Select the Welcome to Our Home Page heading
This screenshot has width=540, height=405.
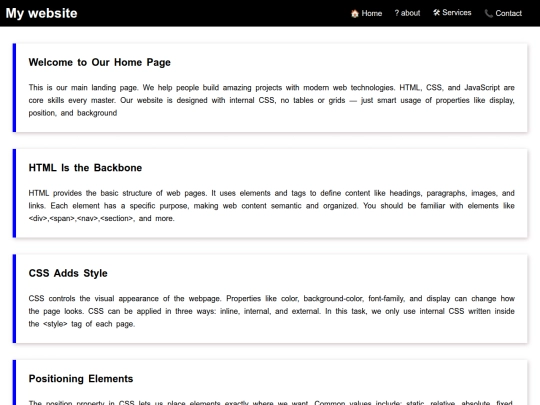[x=100, y=62]
